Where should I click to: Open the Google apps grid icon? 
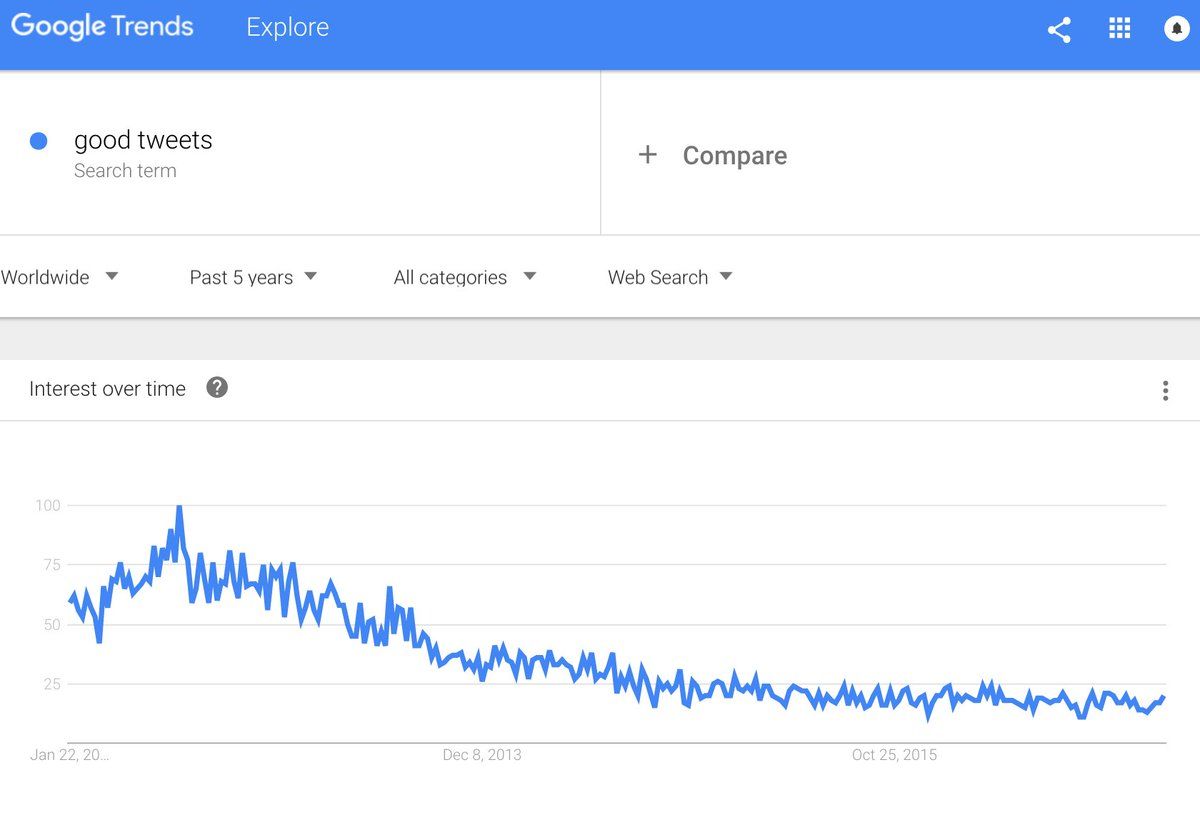(x=1119, y=29)
